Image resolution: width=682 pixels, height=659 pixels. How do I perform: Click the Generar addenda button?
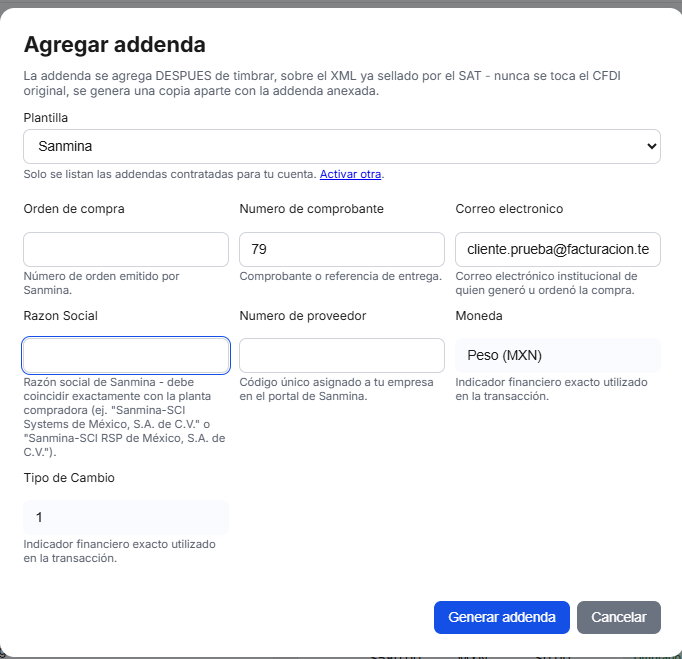tap(501, 617)
